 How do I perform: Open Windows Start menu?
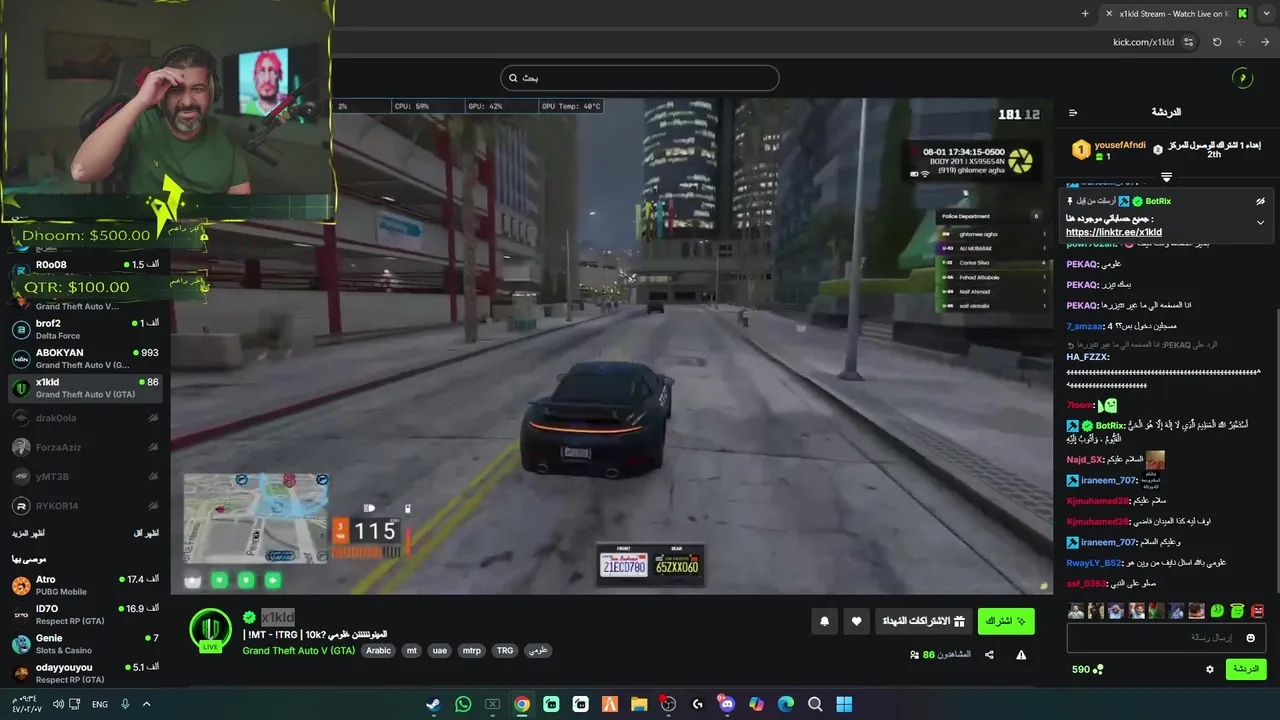click(x=844, y=704)
